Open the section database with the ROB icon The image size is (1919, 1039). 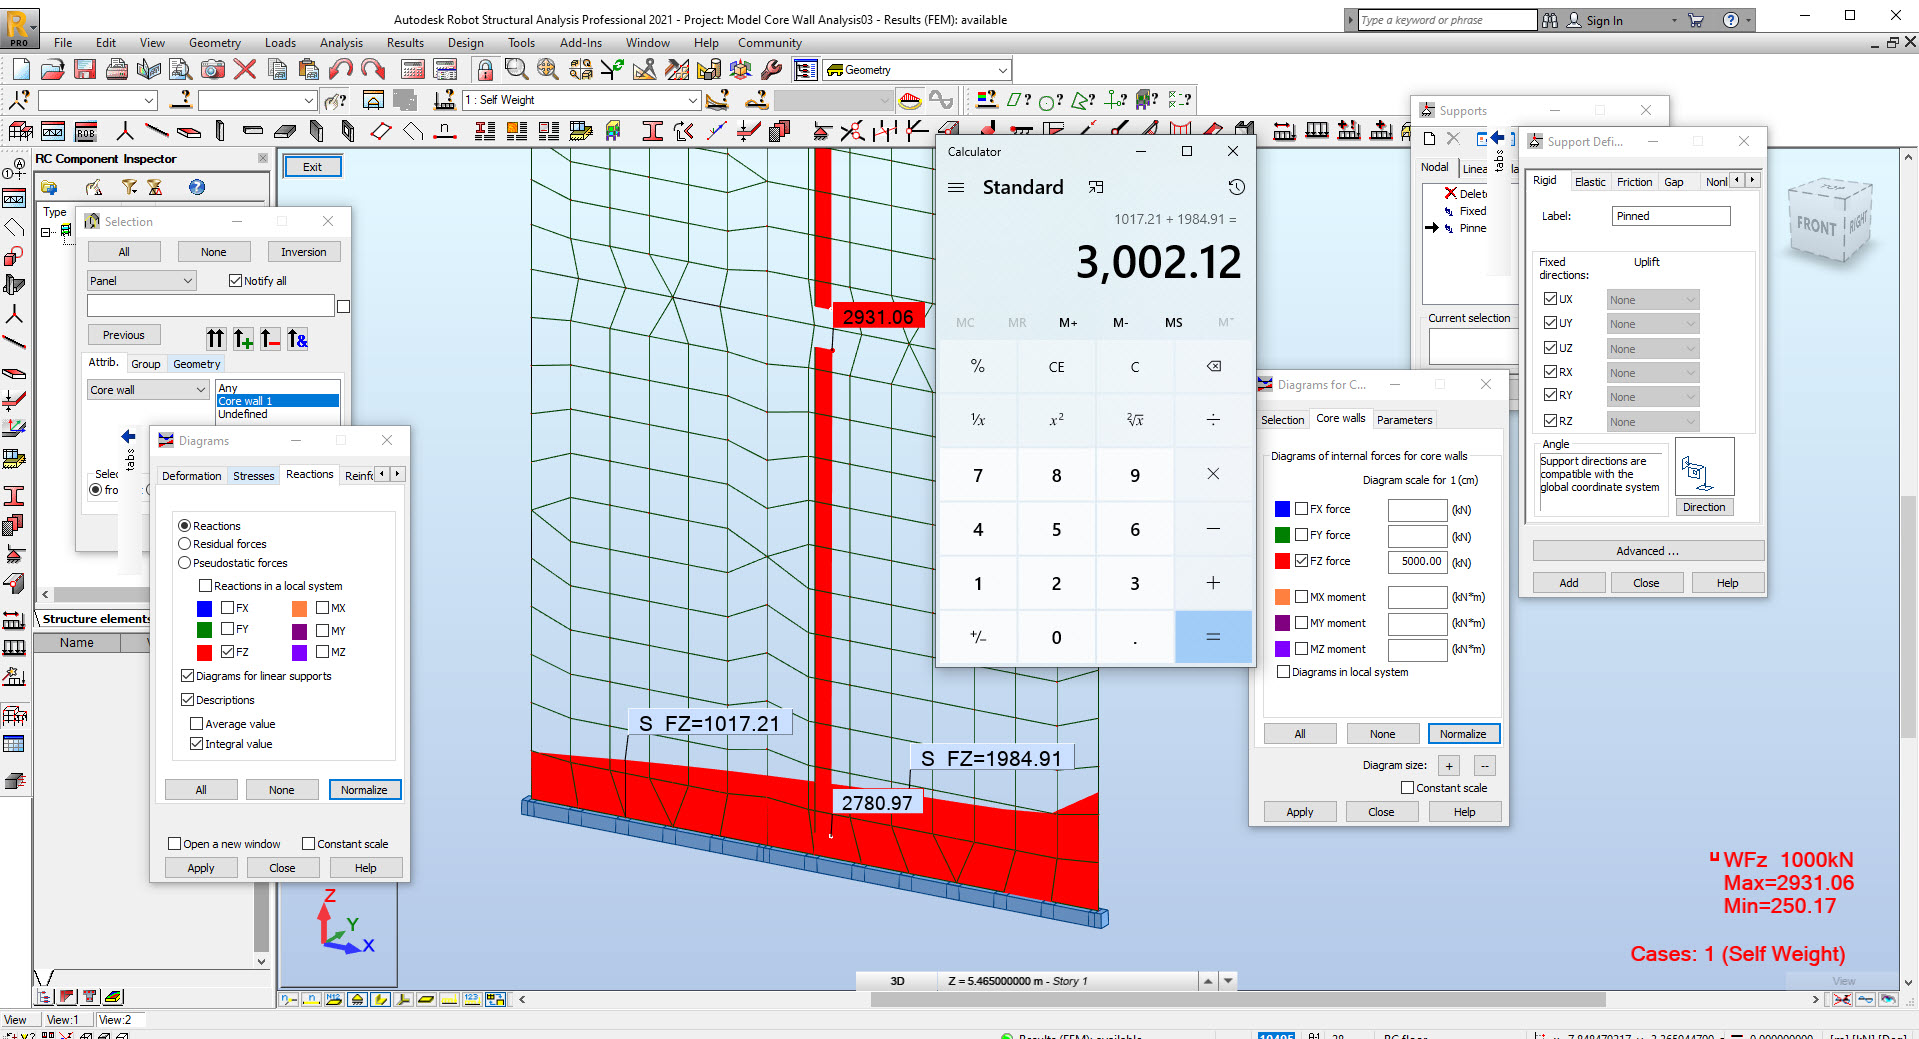85,131
